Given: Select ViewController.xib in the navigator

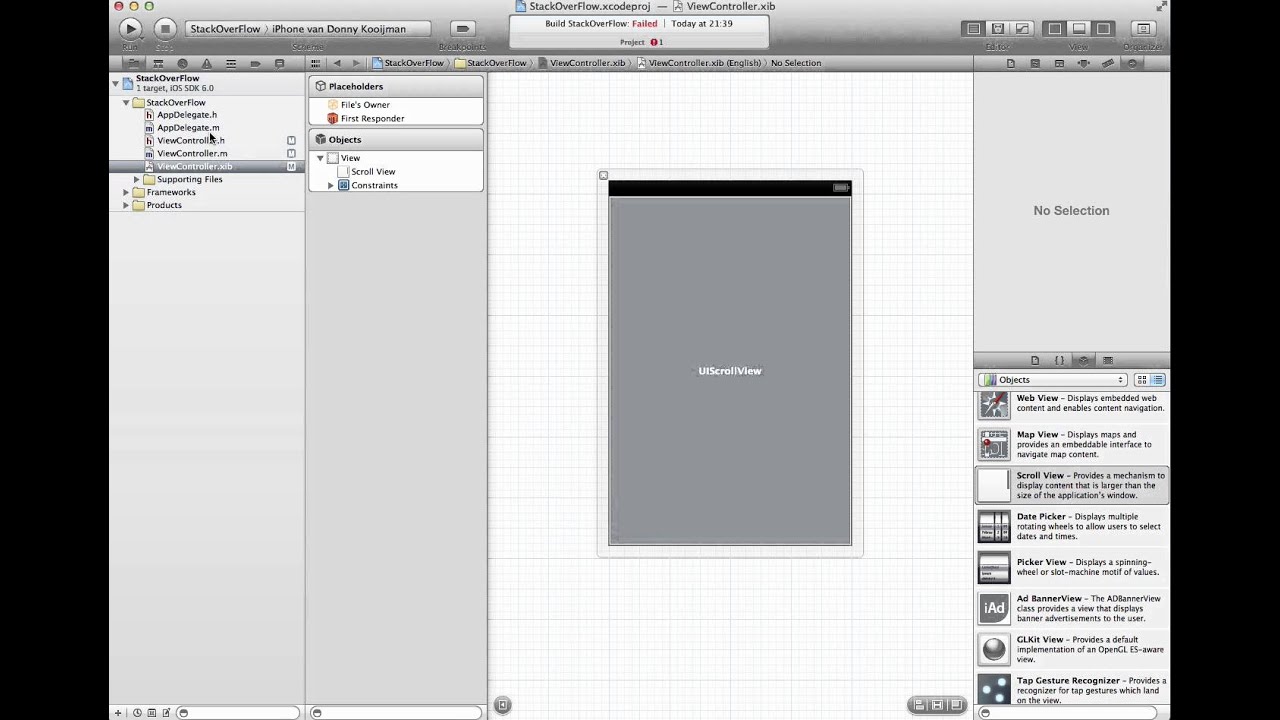Looking at the screenshot, I should (206, 167).
